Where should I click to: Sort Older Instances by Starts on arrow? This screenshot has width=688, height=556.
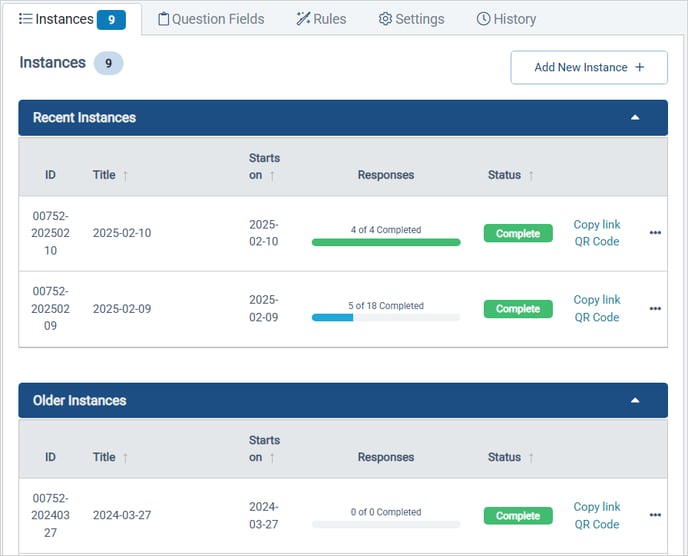(272, 458)
